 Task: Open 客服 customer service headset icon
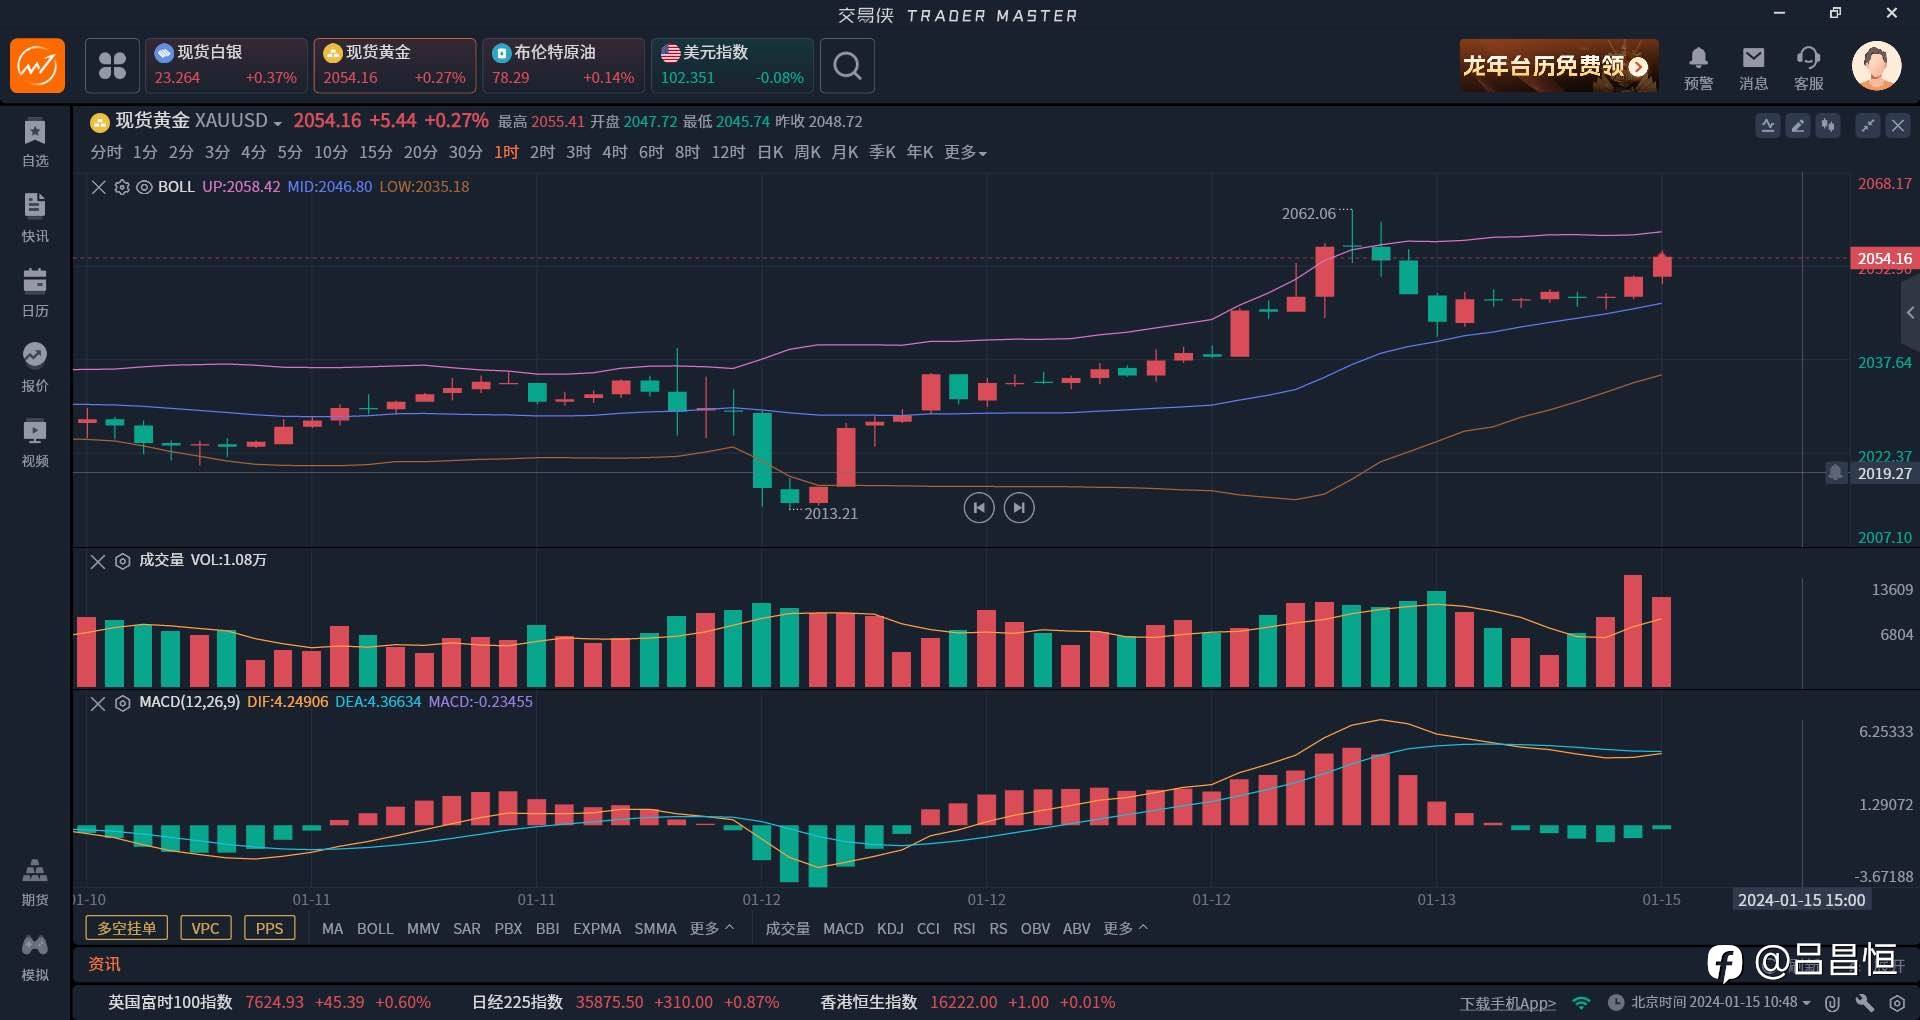[x=1808, y=58]
